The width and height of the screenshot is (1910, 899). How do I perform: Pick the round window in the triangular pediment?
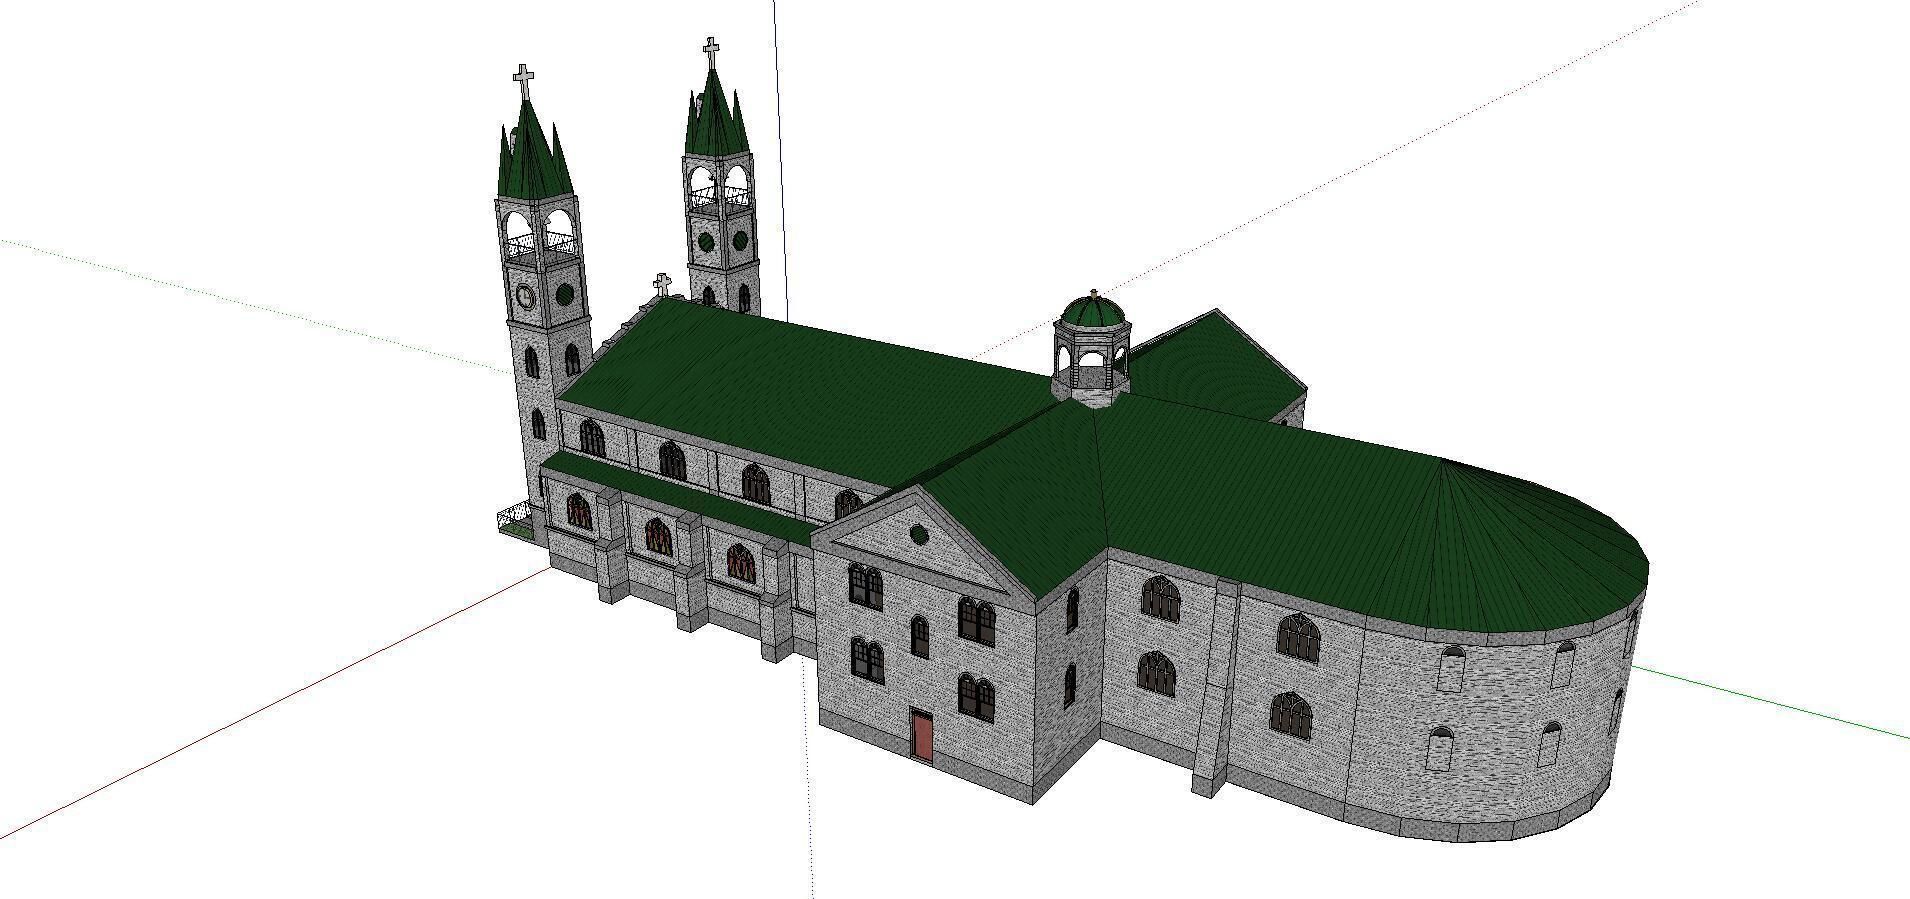click(919, 535)
